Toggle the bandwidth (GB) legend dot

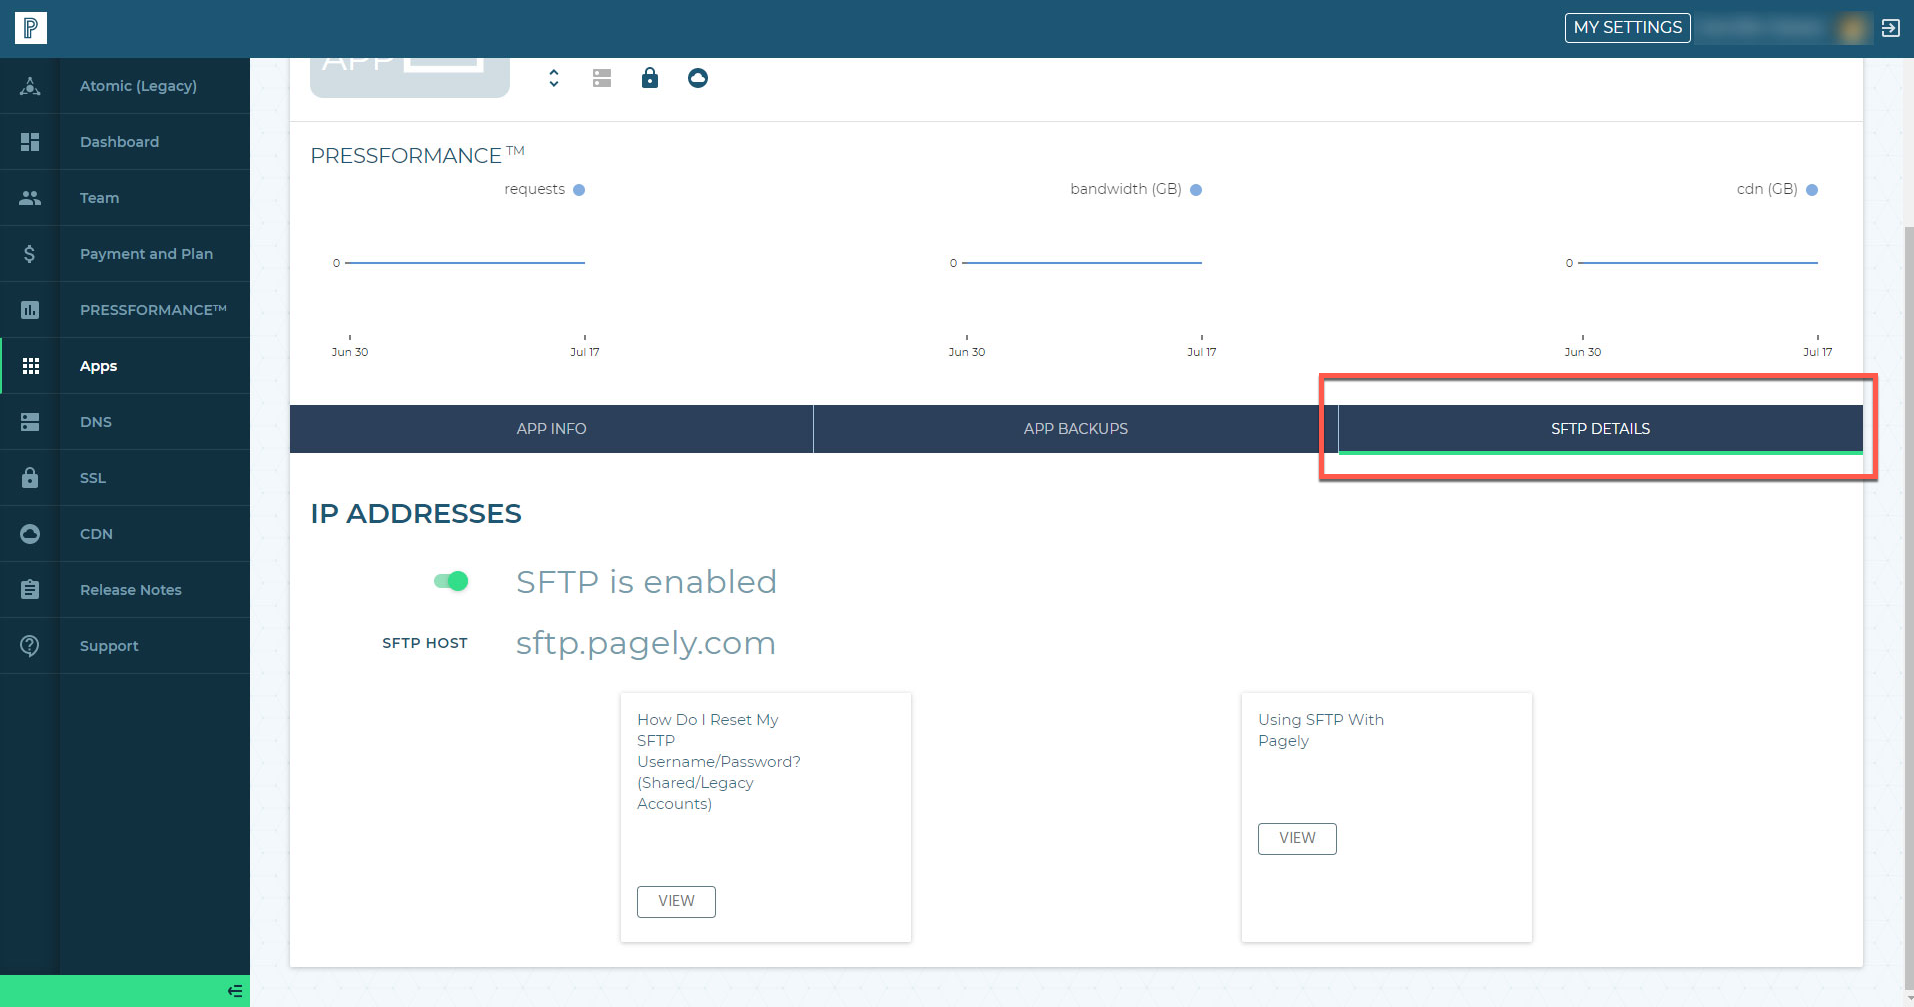(x=1197, y=189)
